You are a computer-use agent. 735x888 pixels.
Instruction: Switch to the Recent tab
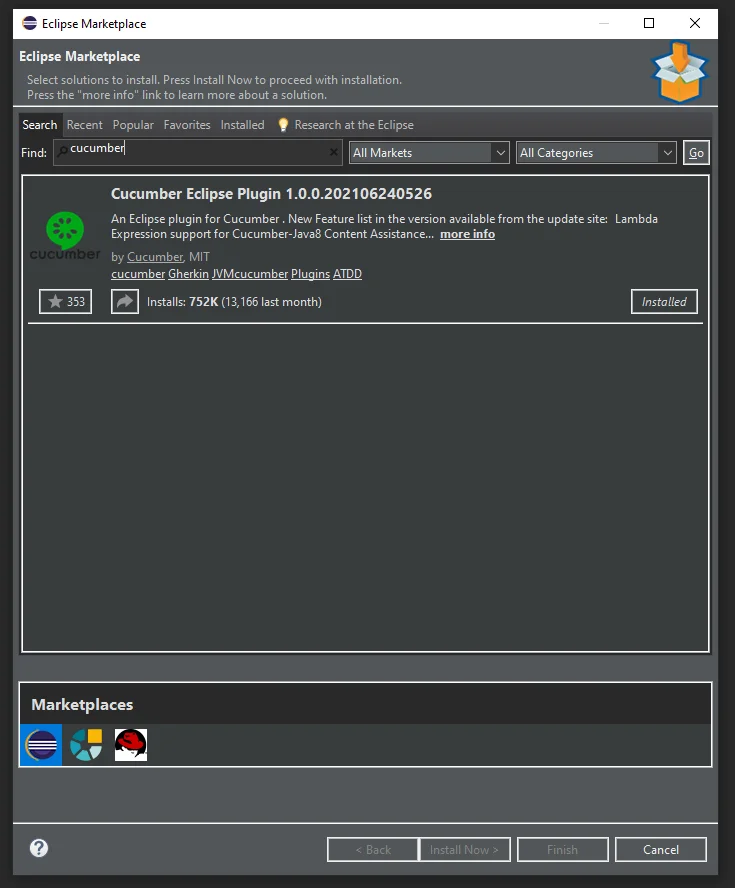coord(84,125)
